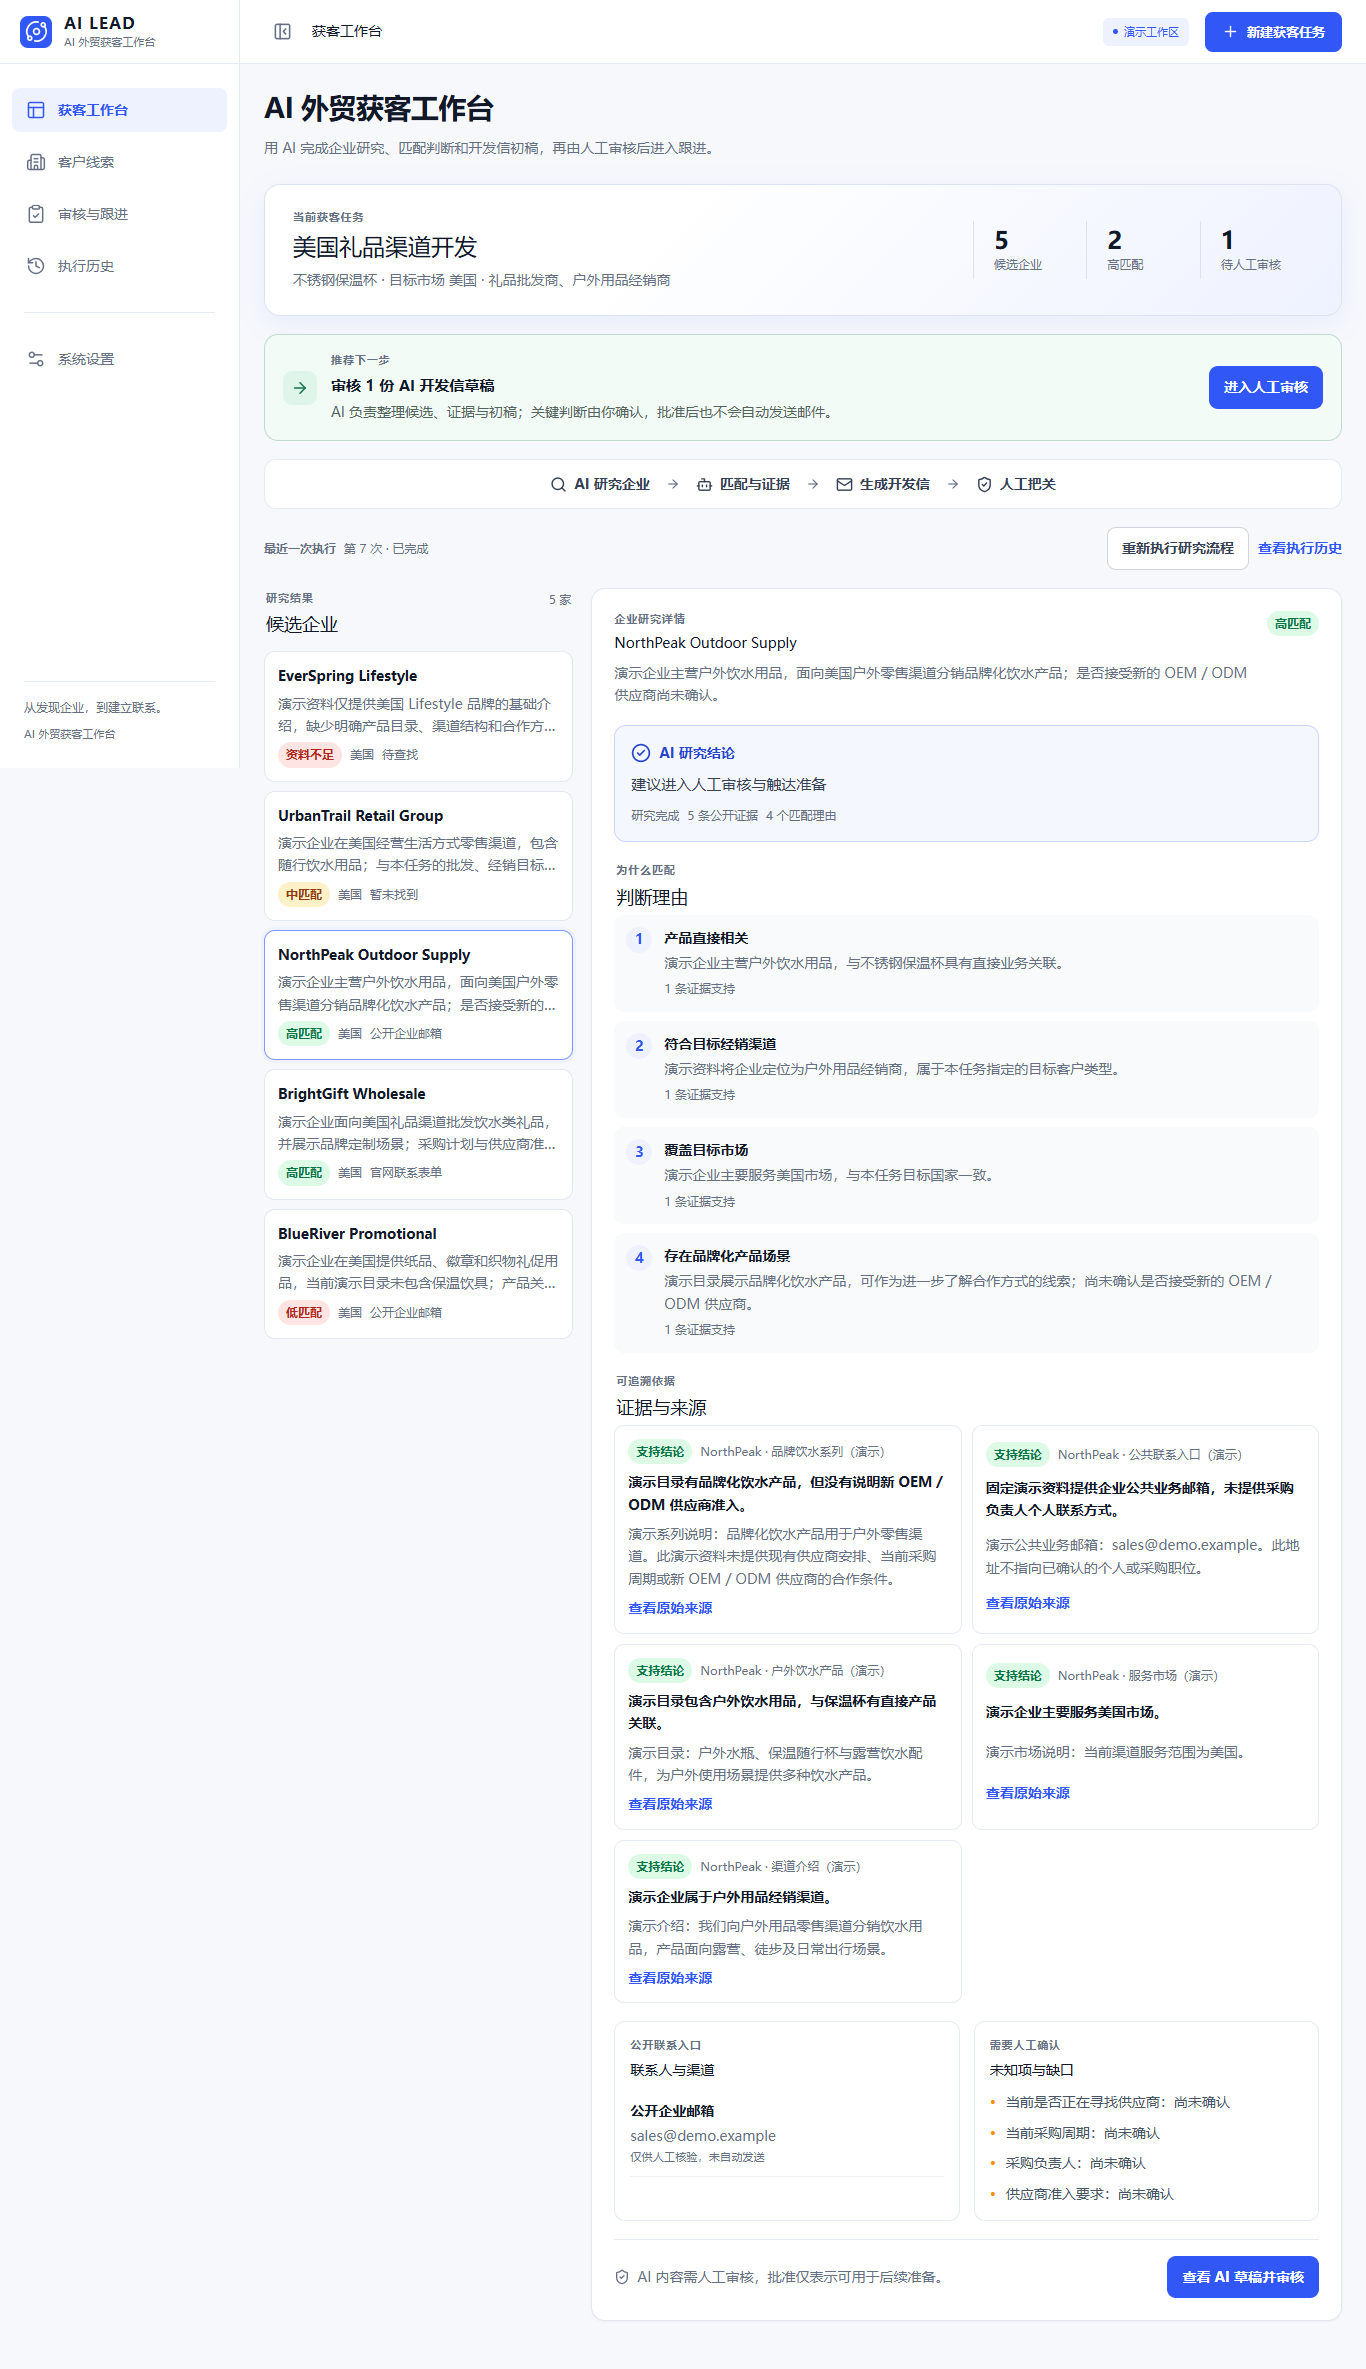Click the 资料不足 tag on EverSpring card
This screenshot has width=1366, height=2369.
point(310,755)
